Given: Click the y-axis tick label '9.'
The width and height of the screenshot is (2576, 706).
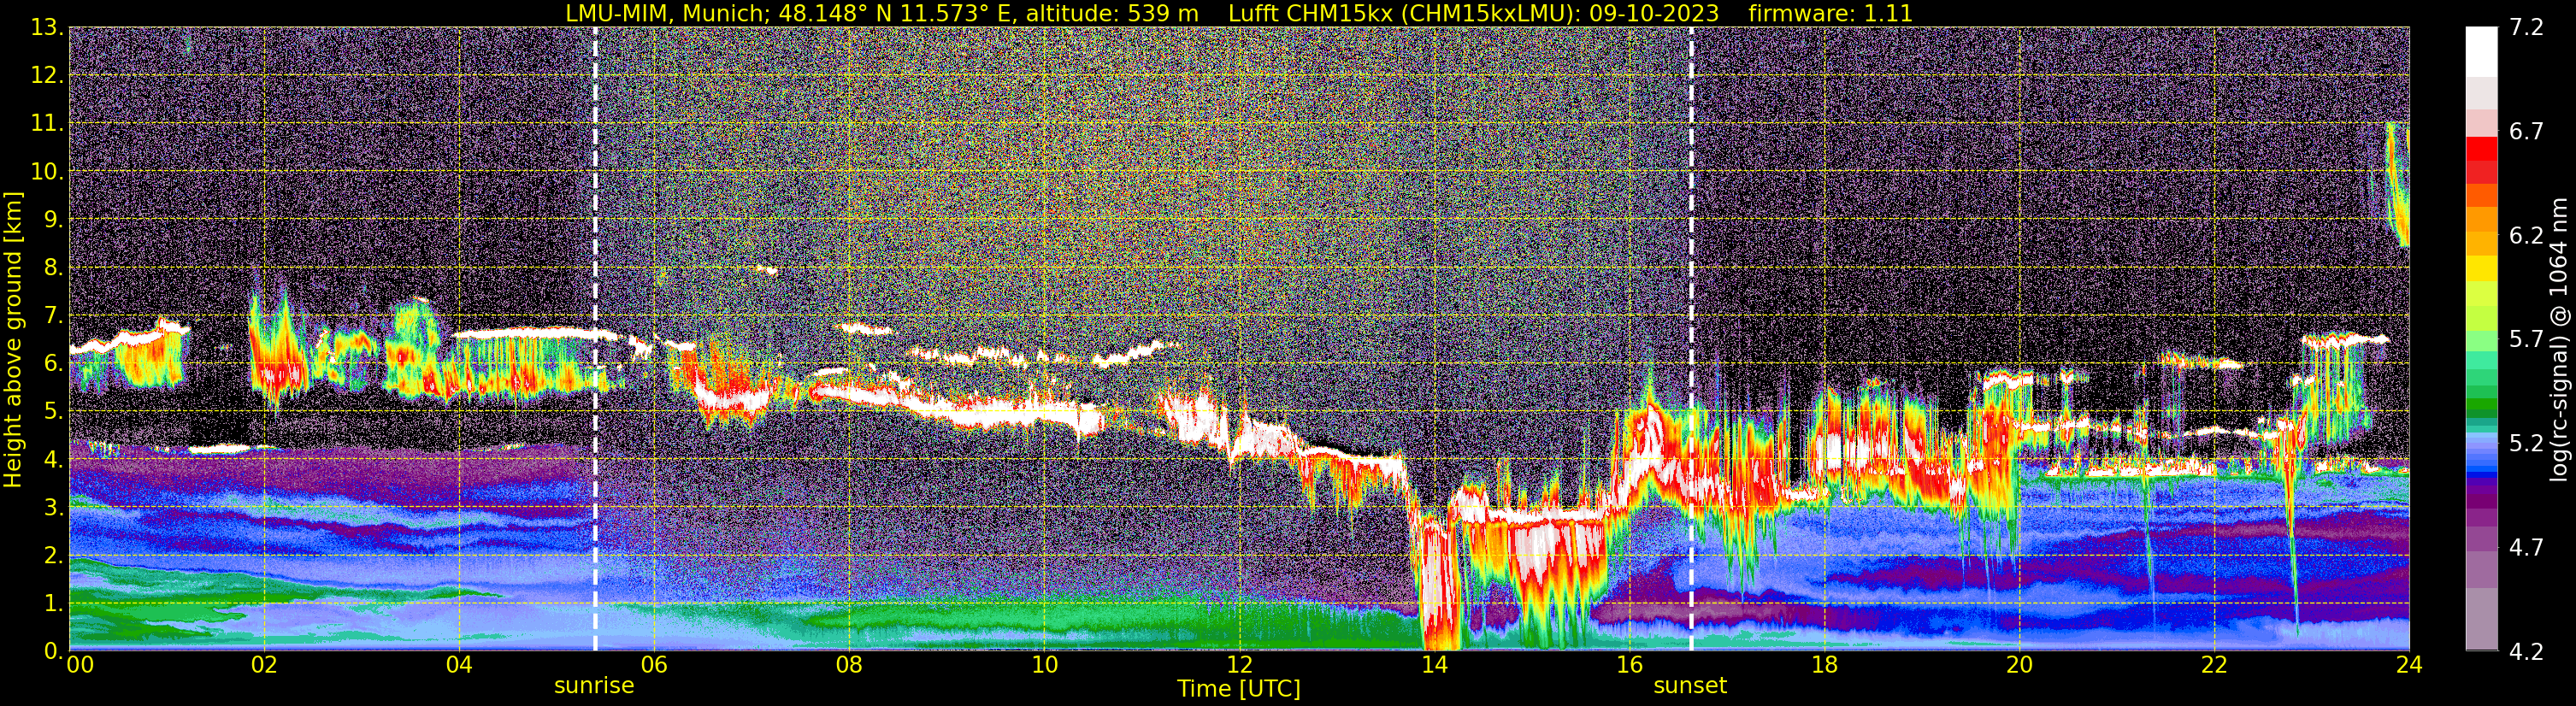Looking at the screenshot, I should (x=54, y=220).
